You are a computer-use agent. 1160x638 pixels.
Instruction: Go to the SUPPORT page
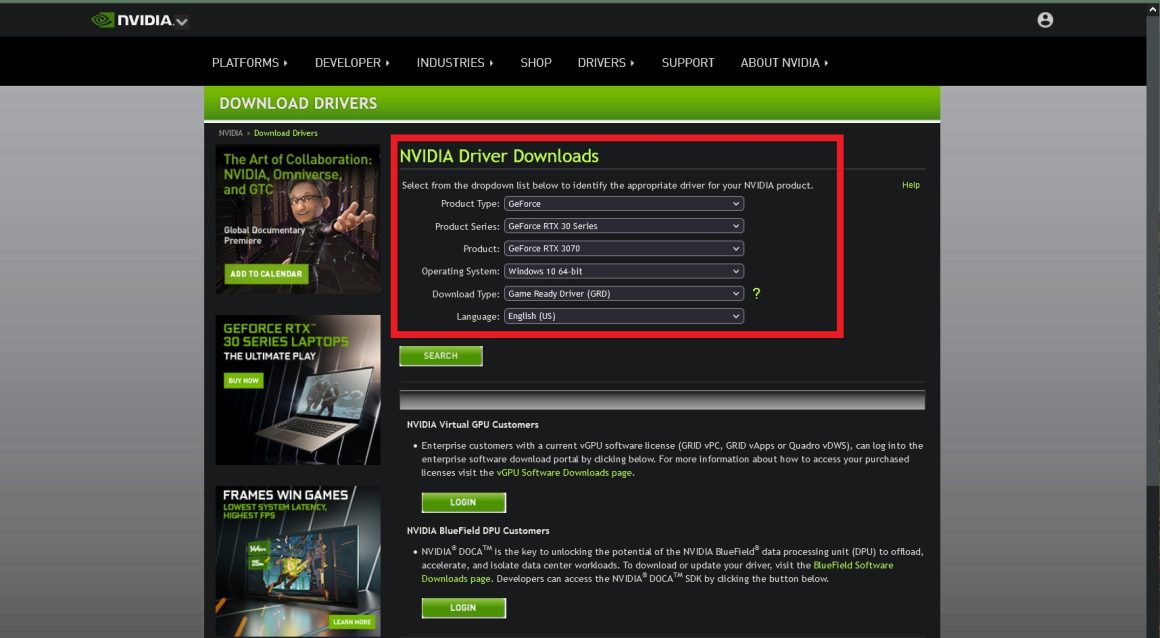tap(688, 63)
